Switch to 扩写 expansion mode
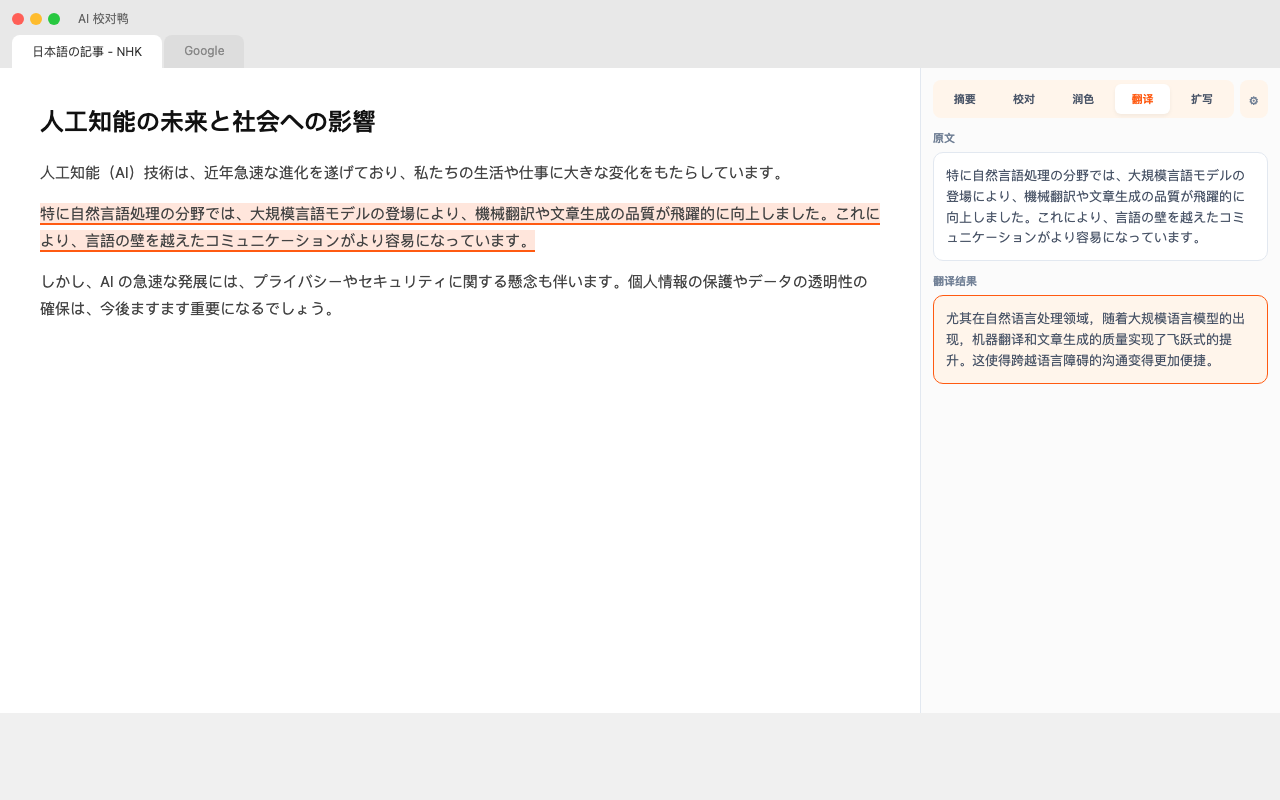Viewport: 1280px width, 800px height. [x=1202, y=99]
